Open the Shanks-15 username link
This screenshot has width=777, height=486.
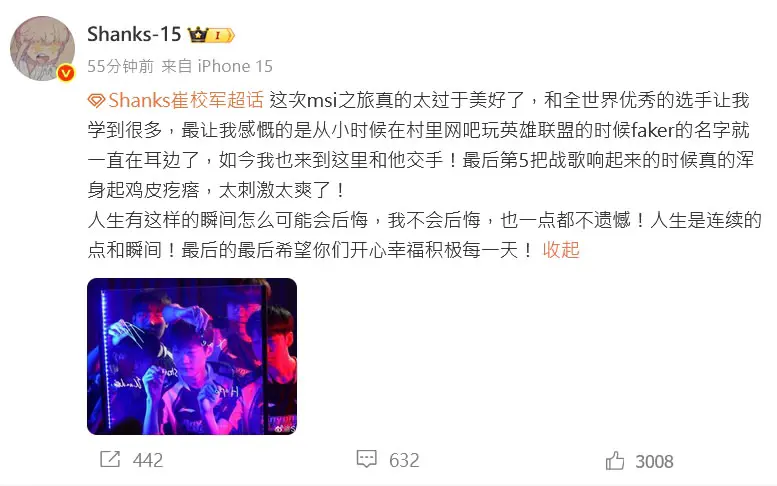coord(134,34)
